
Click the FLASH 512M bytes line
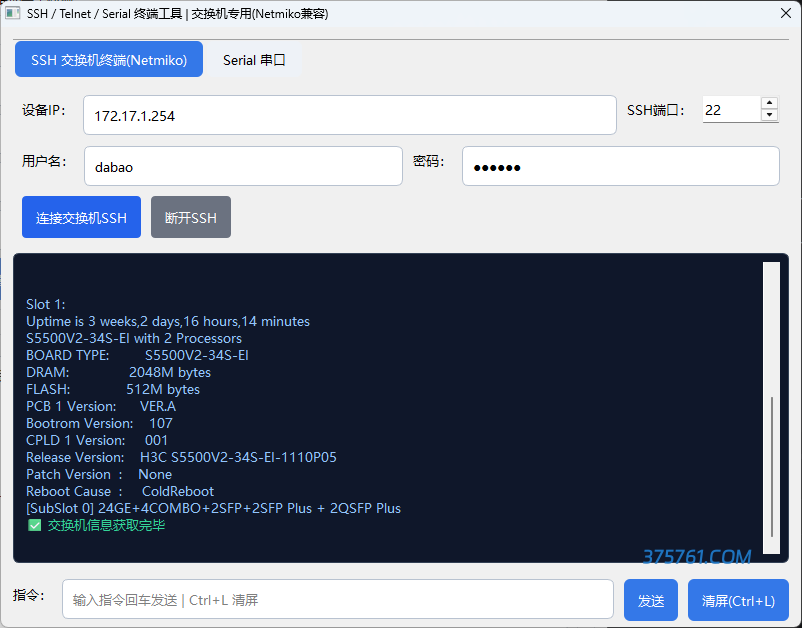point(113,389)
